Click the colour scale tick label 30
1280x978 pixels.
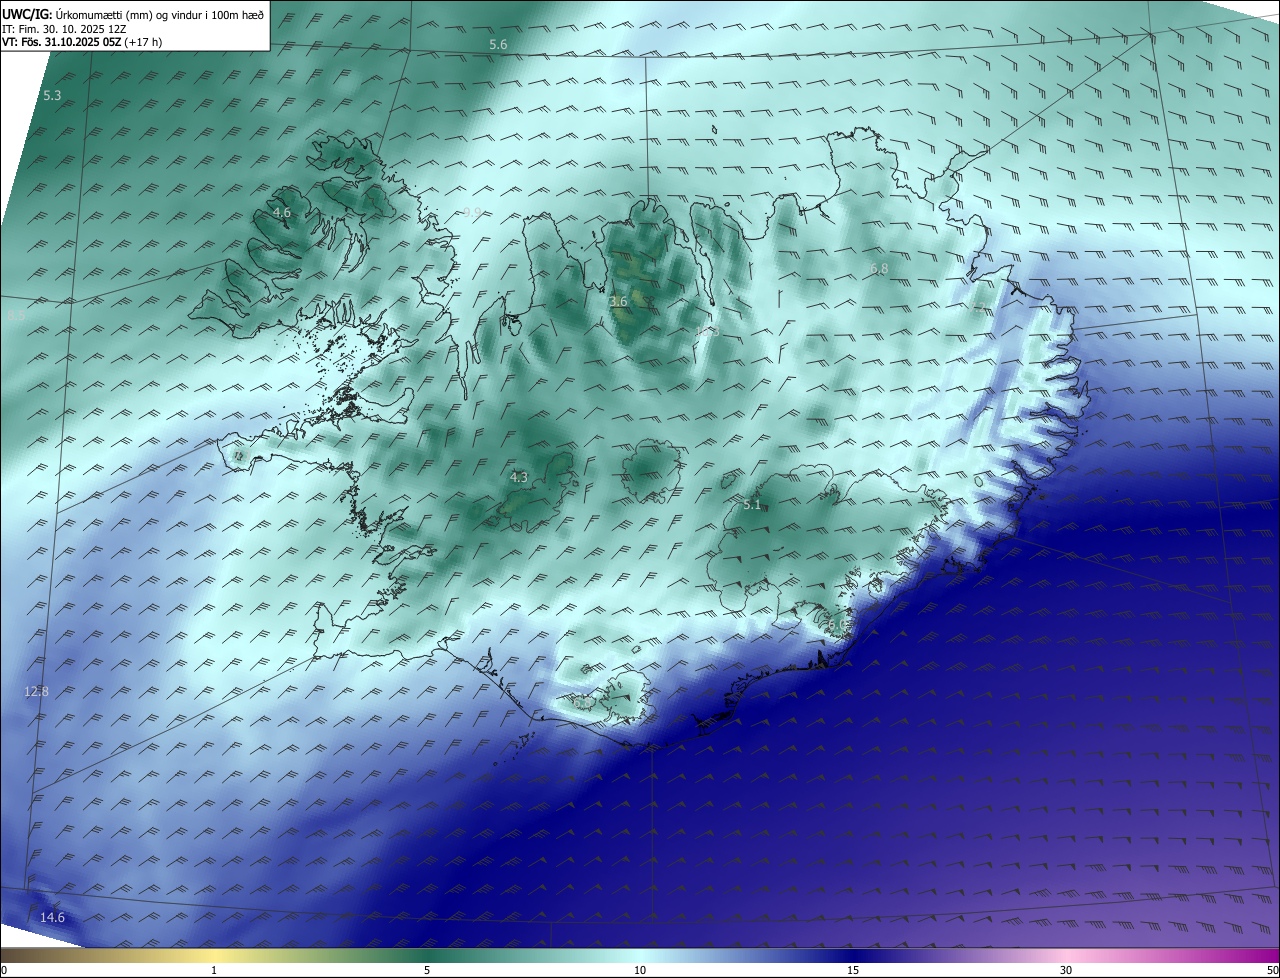1066,970
